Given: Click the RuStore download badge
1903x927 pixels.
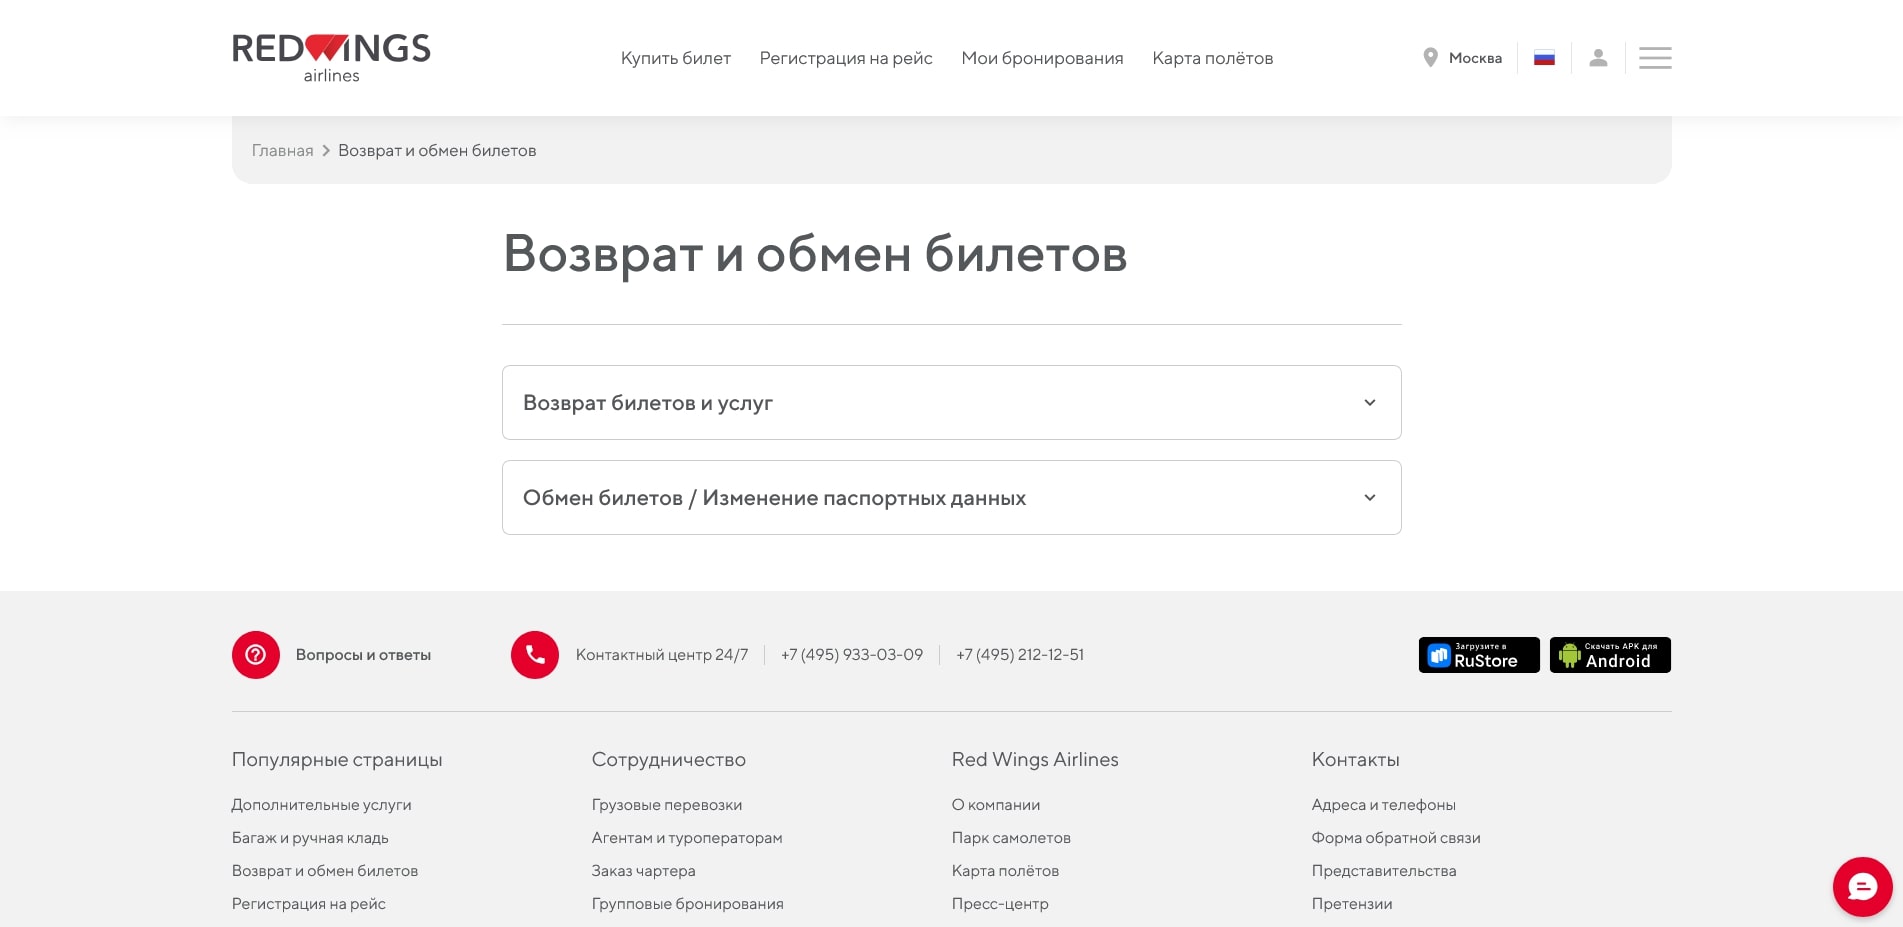Looking at the screenshot, I should pyautogui.click(x=1479, y=654).
